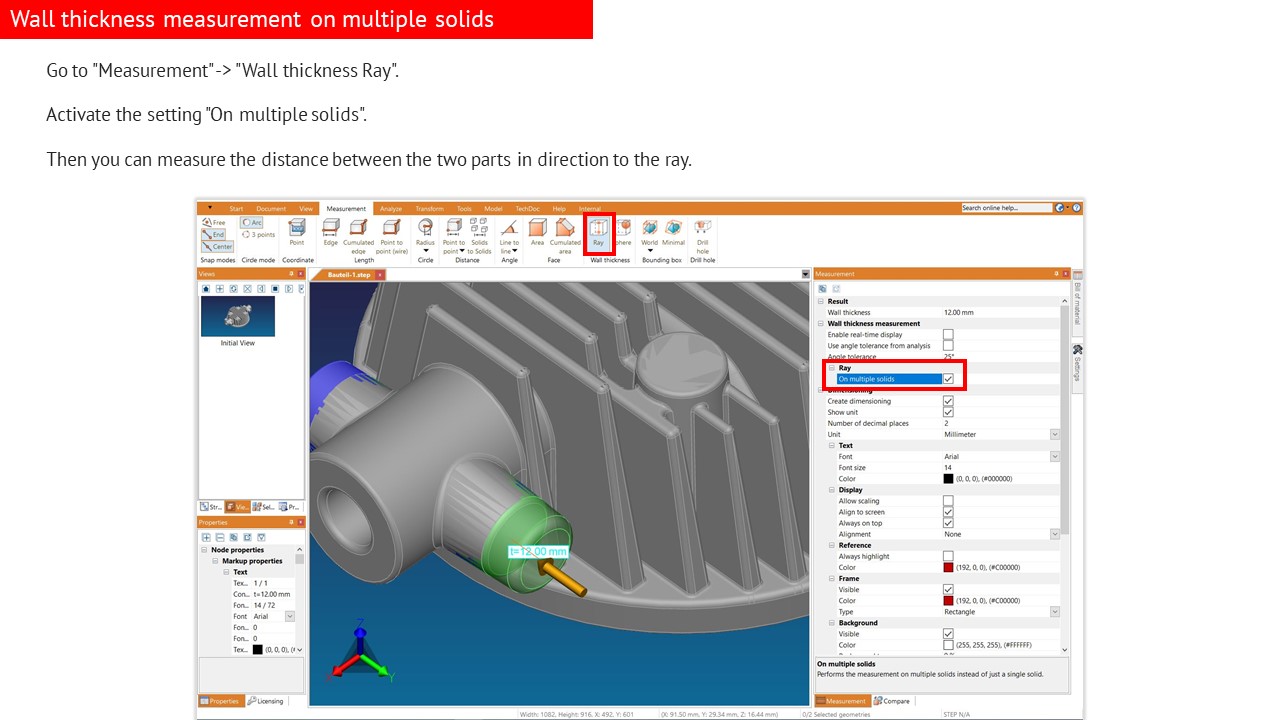Select the Arc circle mode
Screen dimensions: 1280x720
coord(252,223)
